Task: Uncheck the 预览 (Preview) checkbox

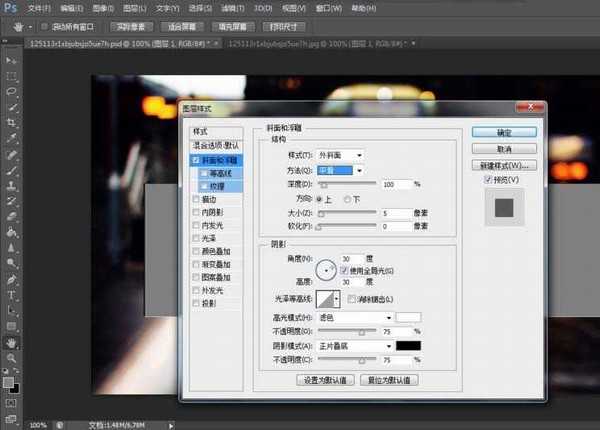Action: (488, 180)
